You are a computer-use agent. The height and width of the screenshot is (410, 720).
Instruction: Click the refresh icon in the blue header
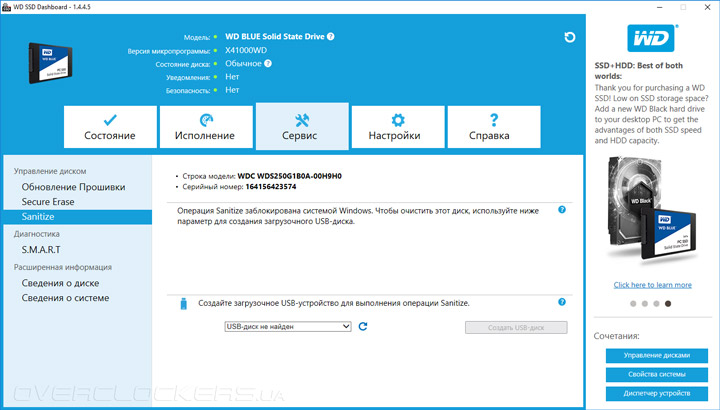pos(569,37)
